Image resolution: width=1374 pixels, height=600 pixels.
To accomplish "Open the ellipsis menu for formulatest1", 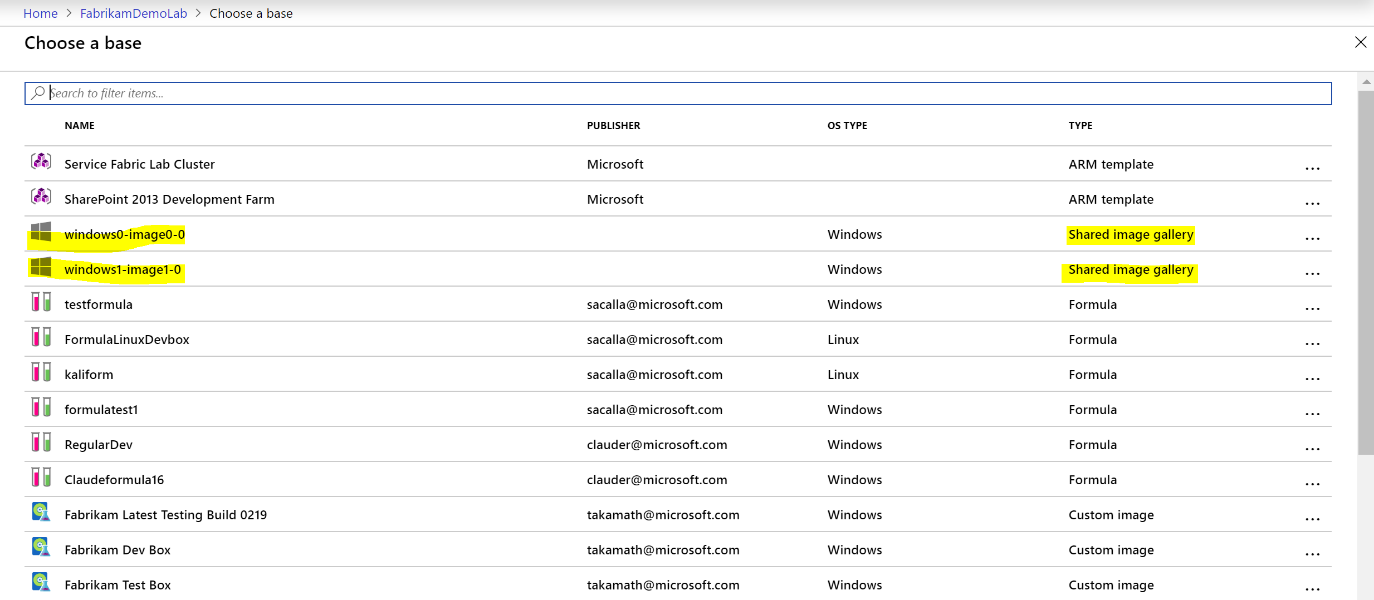I will pyautogui.click(x=1313, y=413).
